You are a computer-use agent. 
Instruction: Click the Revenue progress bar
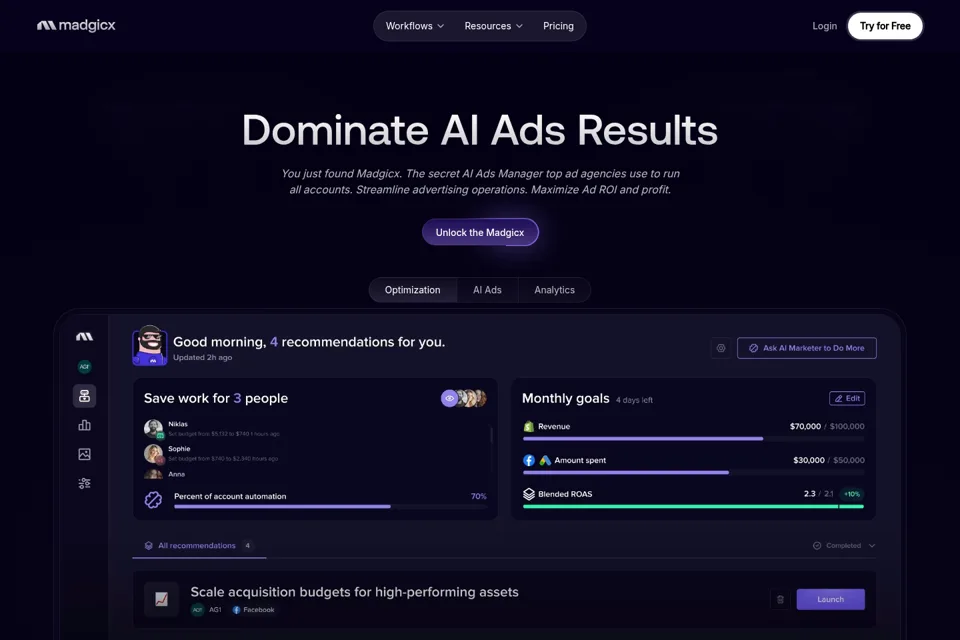coord(693,439)
